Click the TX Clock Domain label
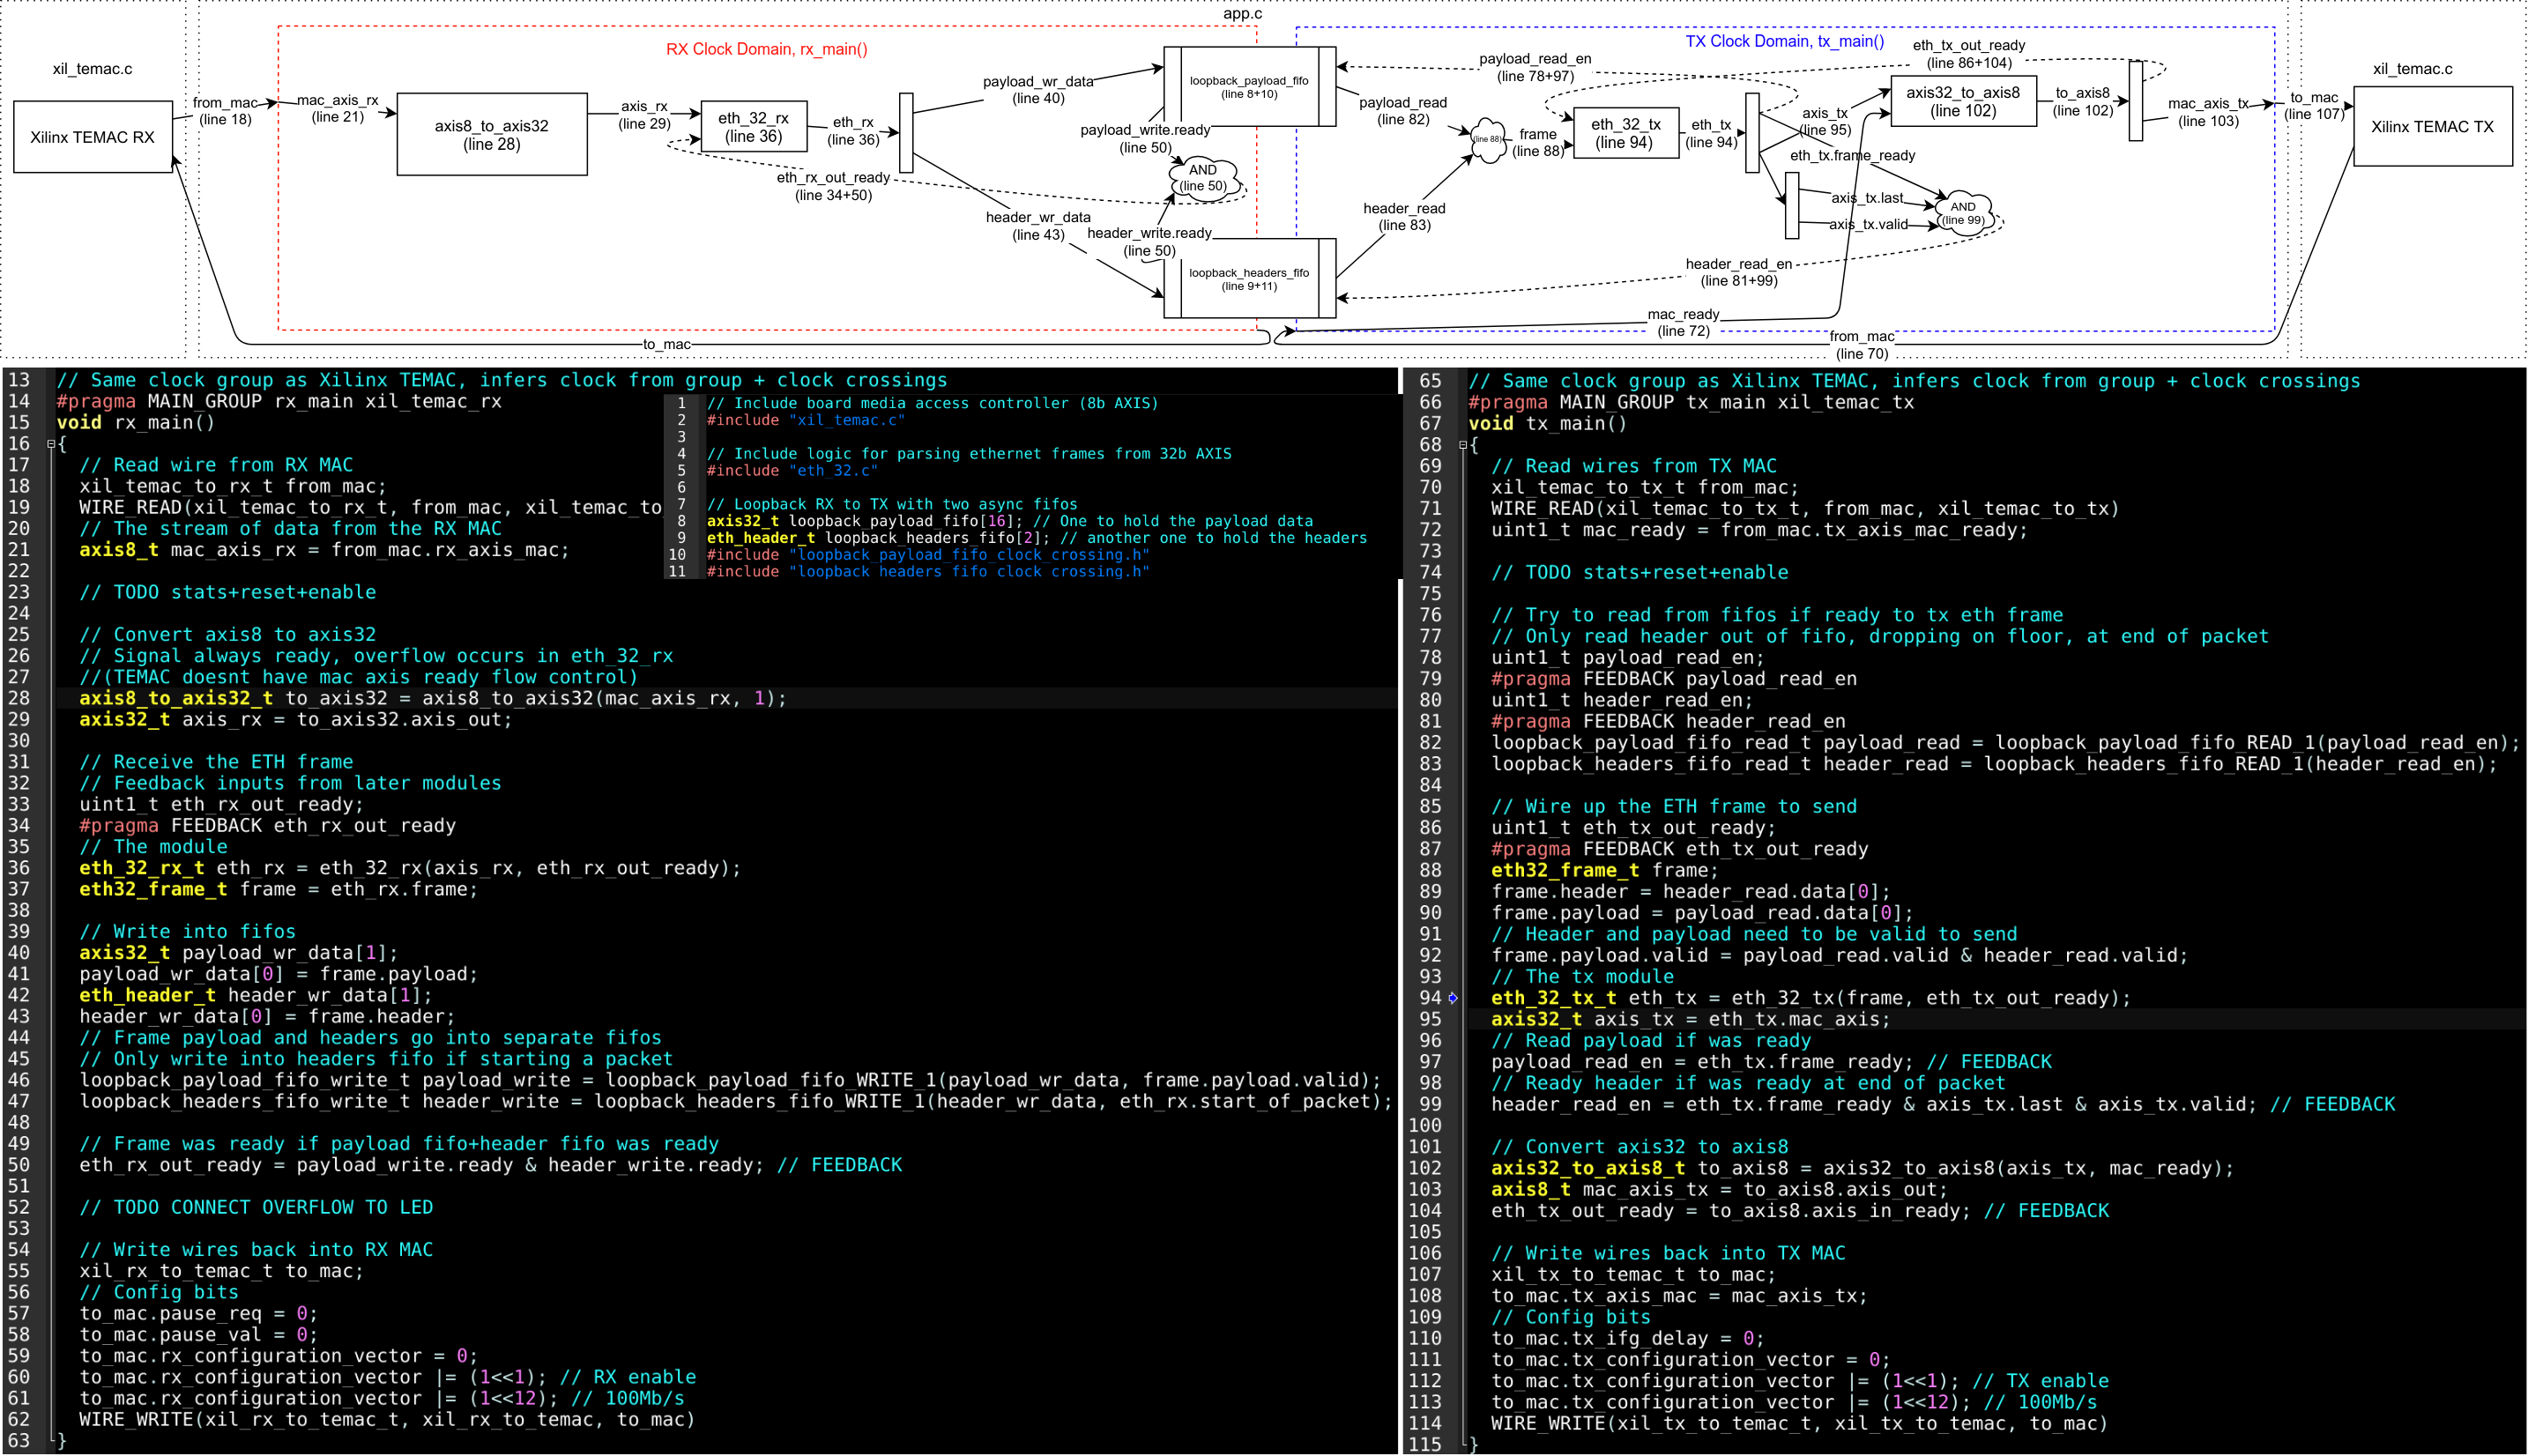Screen dimensions: 2528x1456 click(x=1784, y=41)
